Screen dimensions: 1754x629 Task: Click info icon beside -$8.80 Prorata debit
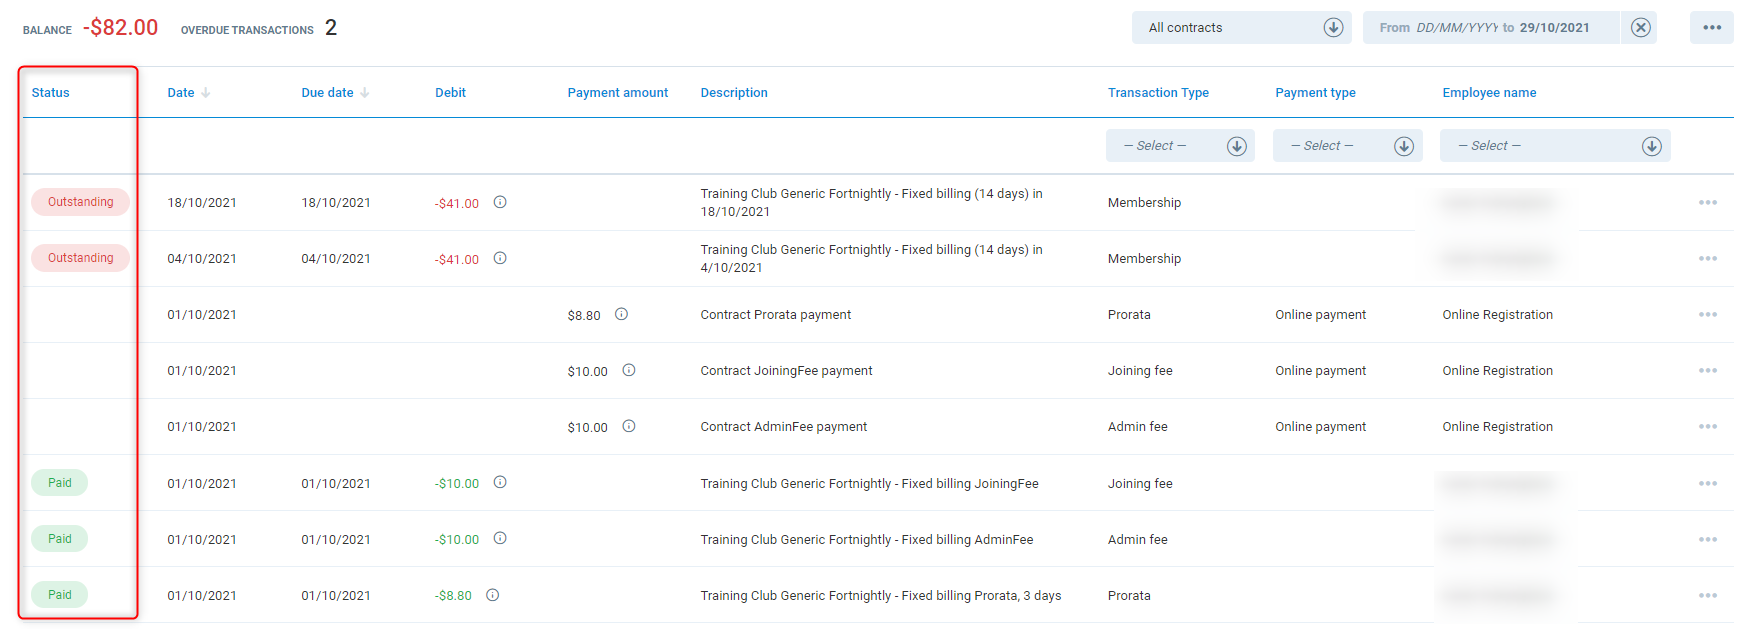click(493, 595)
